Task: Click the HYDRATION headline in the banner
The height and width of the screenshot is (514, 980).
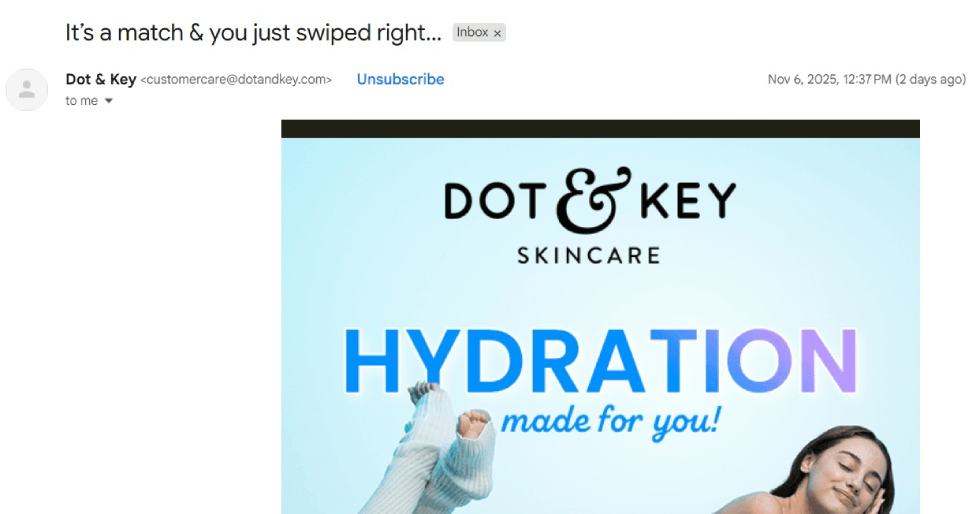Action: point(601,361)
